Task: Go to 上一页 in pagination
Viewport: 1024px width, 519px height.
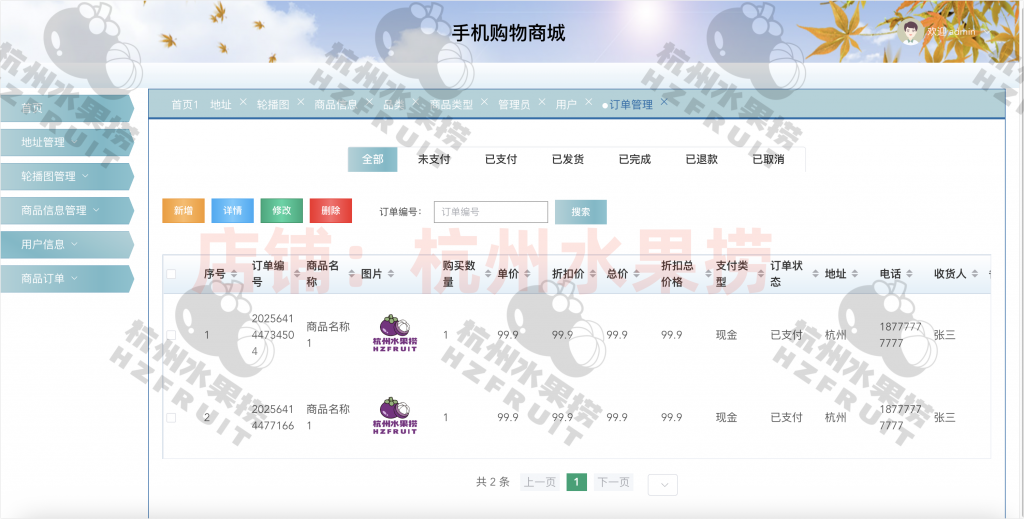Action: 539,482
